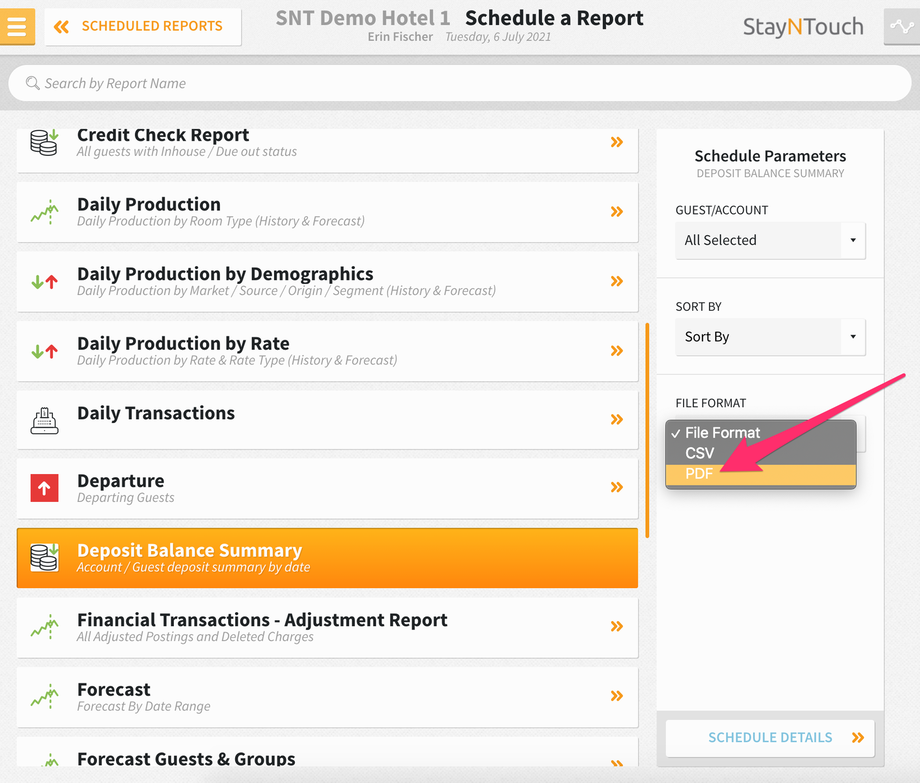Select the Departure report title

point(121,481)
